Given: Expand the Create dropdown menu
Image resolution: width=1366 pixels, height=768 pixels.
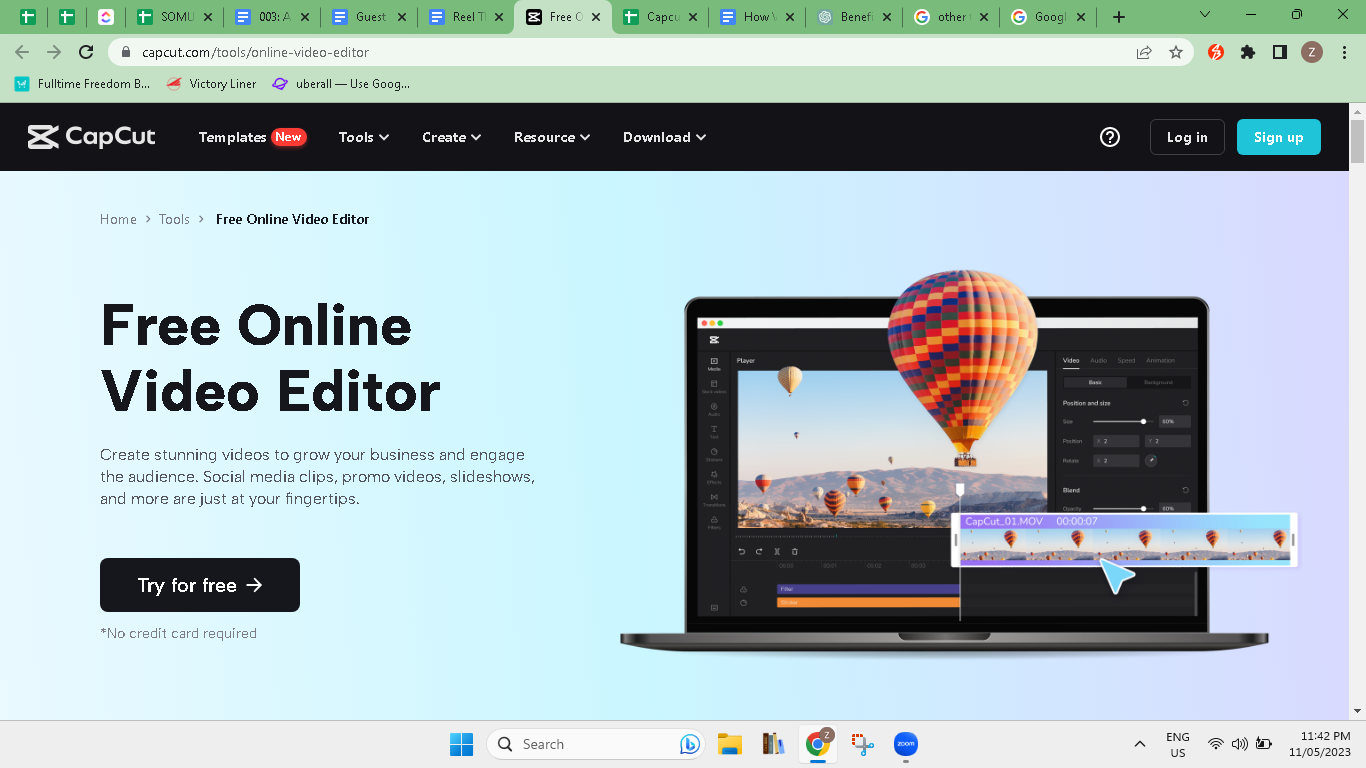Looking at the screenshot, I should point(452,137).
